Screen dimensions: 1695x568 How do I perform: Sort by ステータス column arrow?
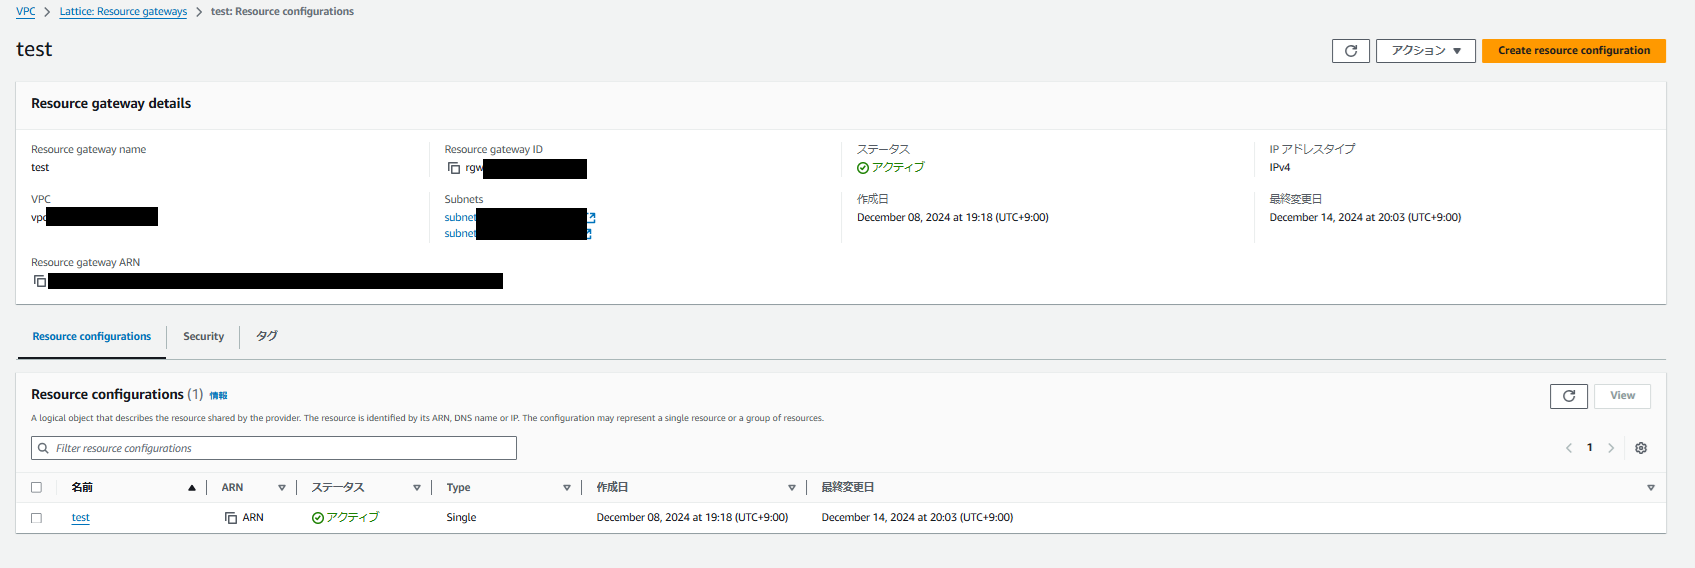(417, 488)
